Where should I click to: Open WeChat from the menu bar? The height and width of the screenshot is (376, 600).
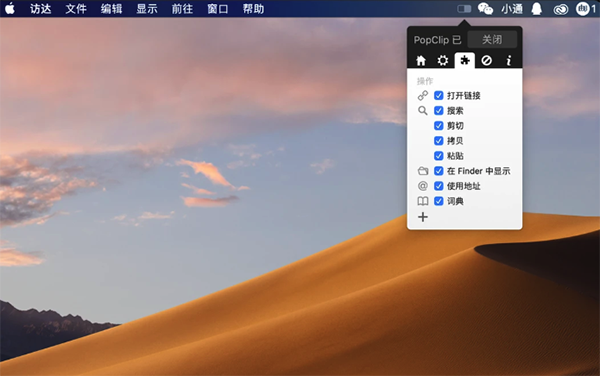(x=485, y=8)
